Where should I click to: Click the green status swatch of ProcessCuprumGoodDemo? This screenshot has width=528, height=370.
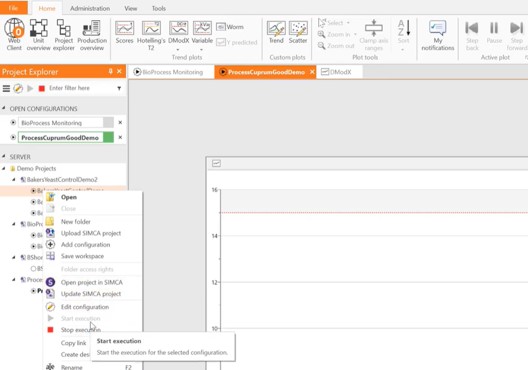(108, 137)
